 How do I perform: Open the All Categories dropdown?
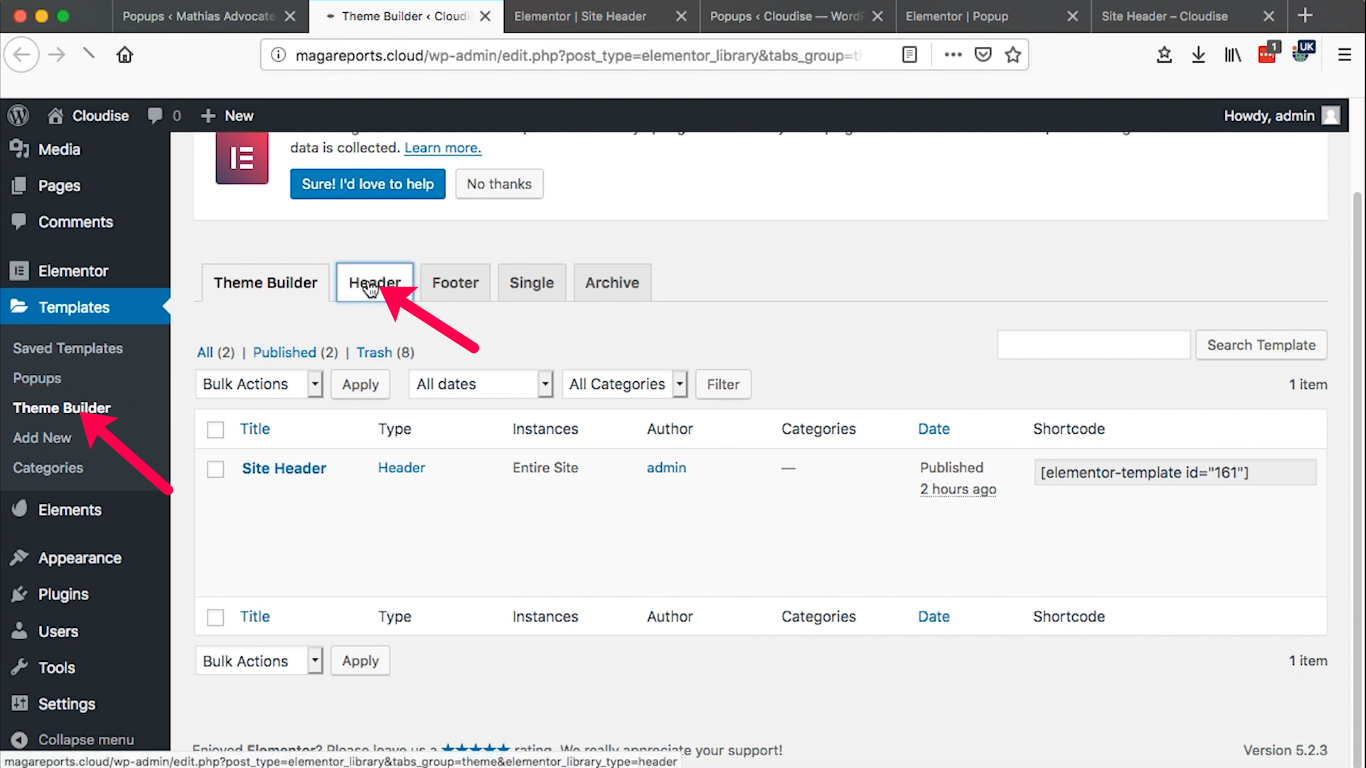(625, 384)
